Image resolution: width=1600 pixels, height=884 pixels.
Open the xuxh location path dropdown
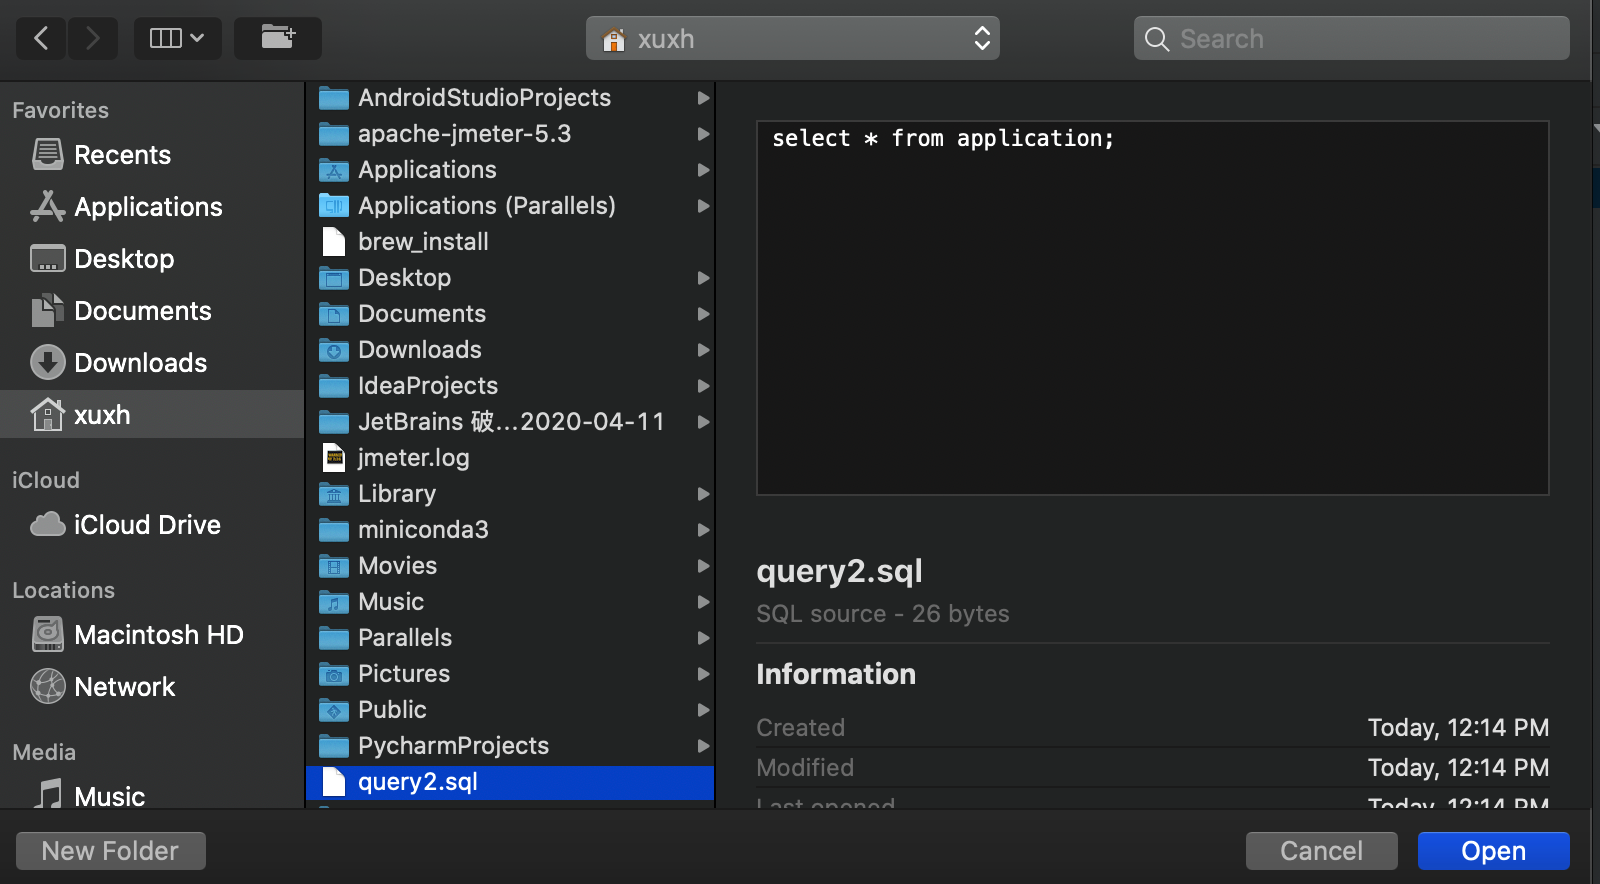click(793, 38)
